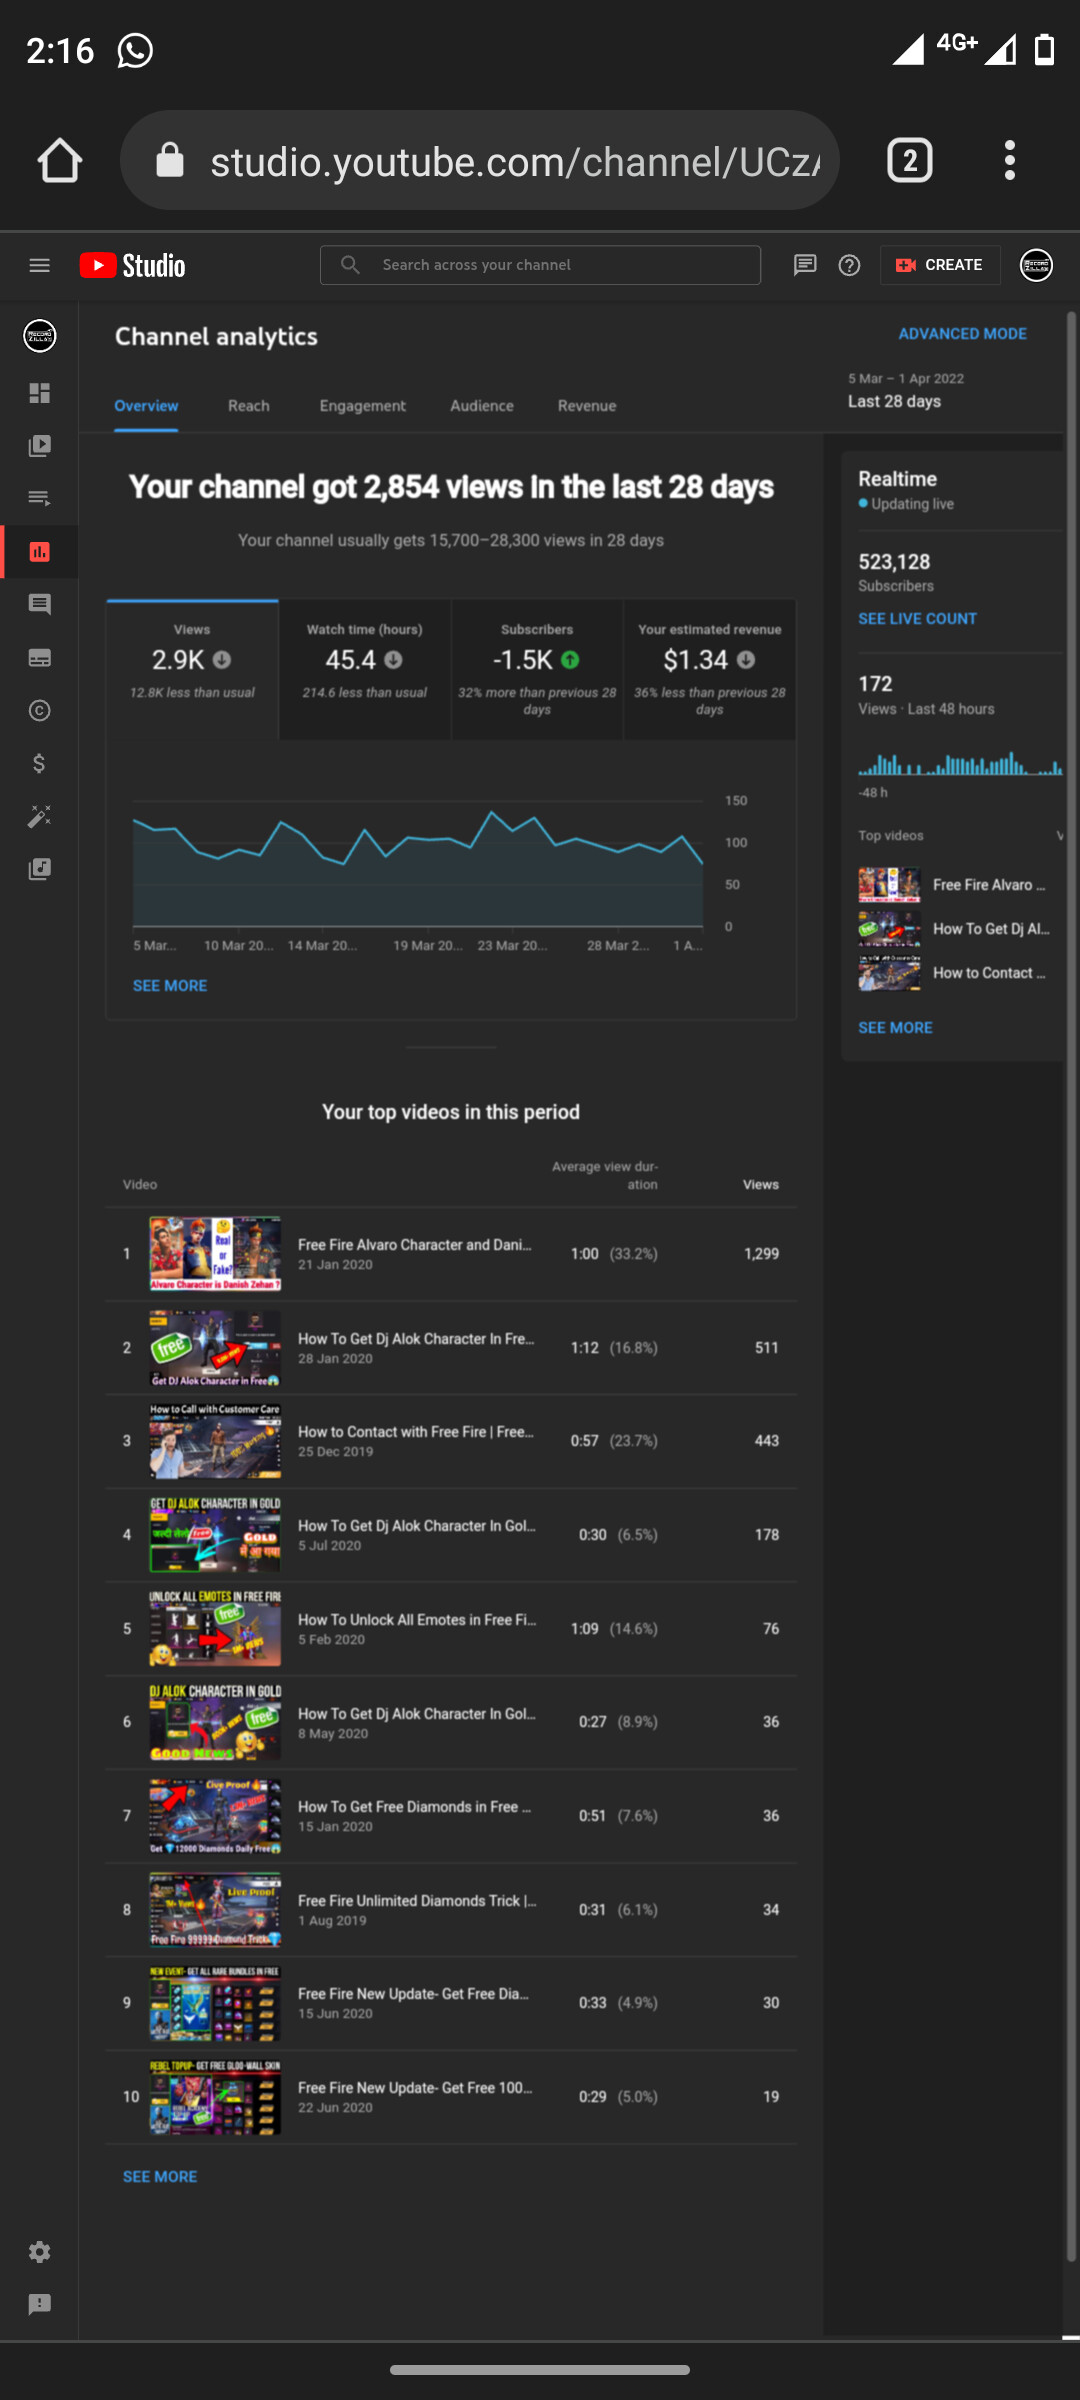Open the help question mark icon
The image size is (1080, 2400).
pos(849,265)
